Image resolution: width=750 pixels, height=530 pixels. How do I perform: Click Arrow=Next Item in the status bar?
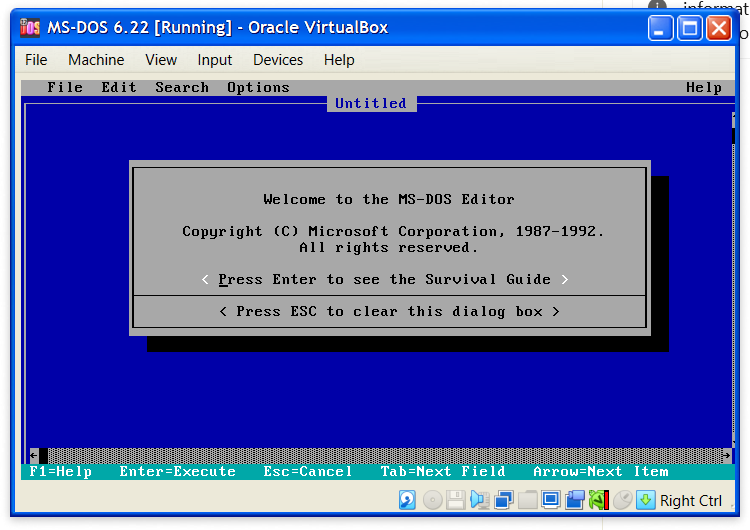click(x=601, y=472)
